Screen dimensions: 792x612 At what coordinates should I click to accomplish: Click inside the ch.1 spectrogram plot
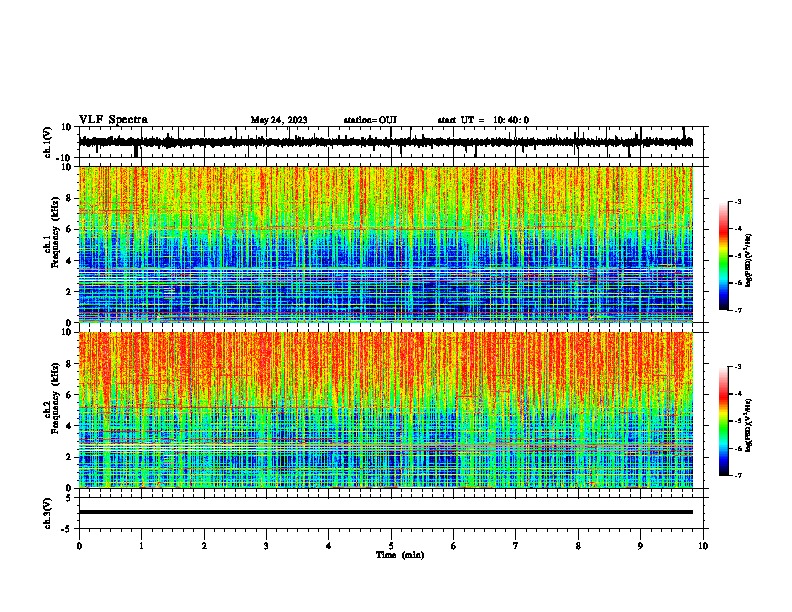(x=386, y=244)
